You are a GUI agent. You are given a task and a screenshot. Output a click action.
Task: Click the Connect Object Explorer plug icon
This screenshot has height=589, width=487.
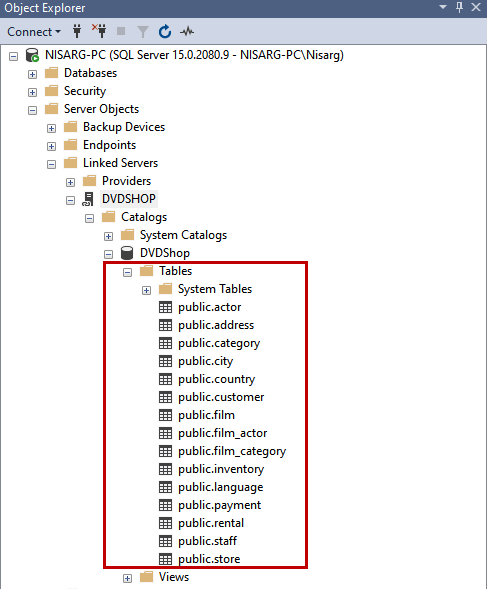coord(77,31)
